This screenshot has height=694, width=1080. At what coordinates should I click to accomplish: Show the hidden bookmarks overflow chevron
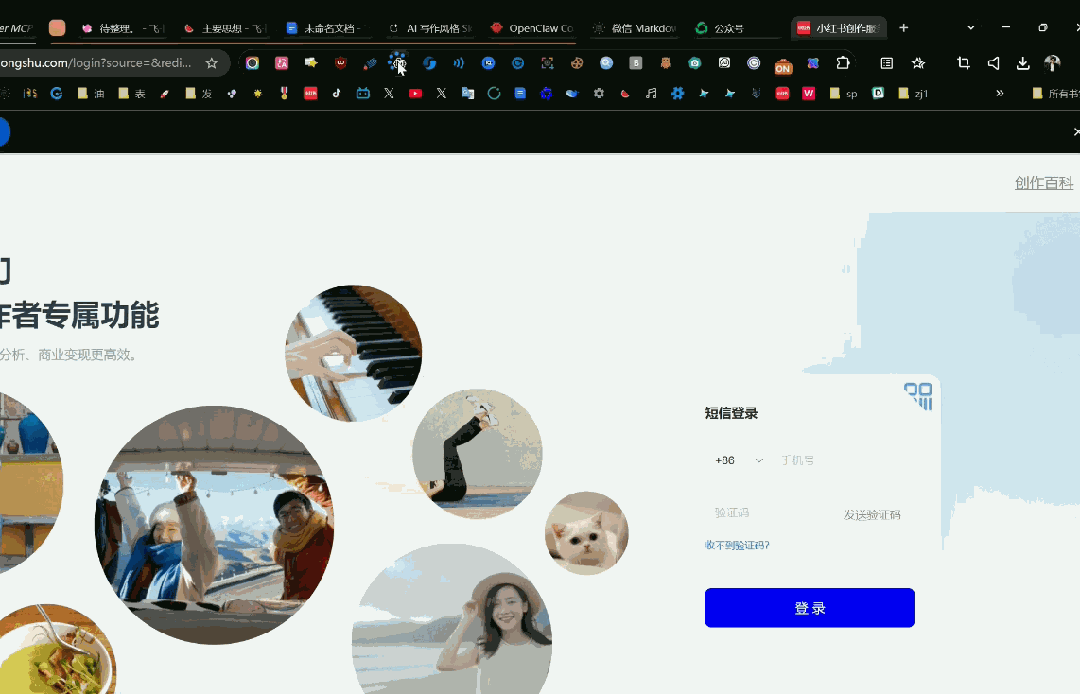(999, 93)
